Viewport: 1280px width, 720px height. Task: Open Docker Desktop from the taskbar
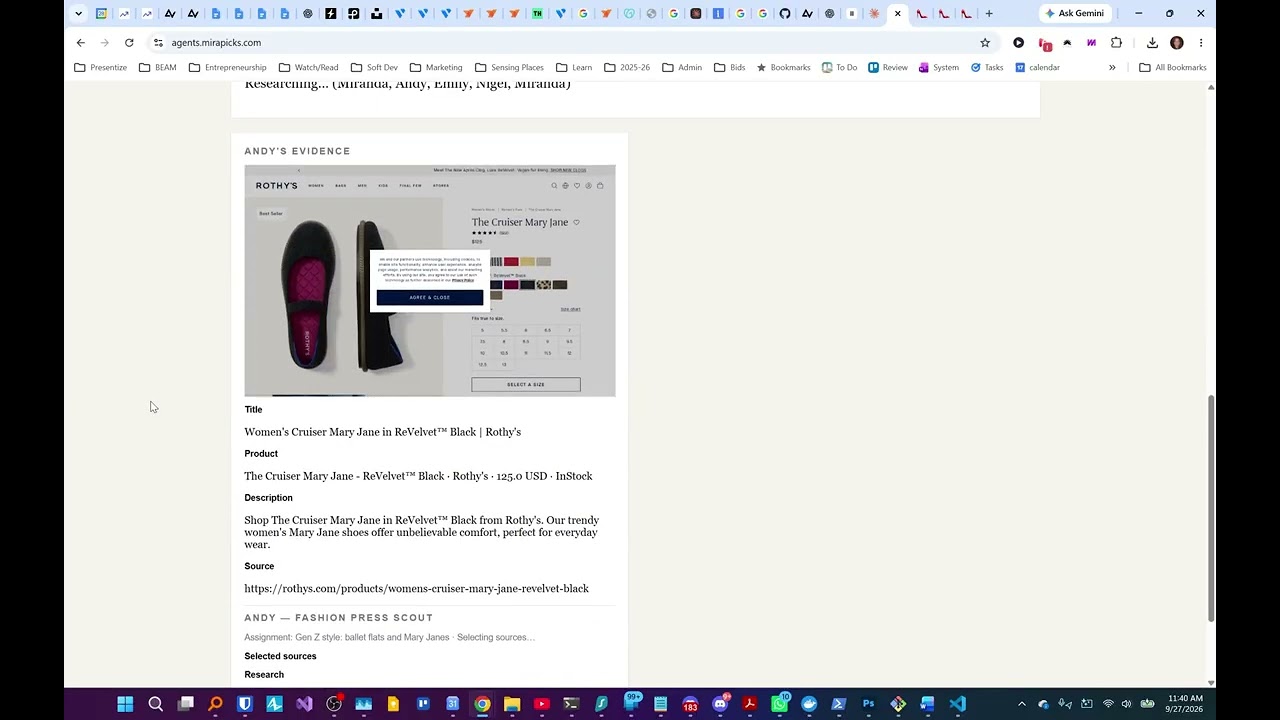pos(809,704)
